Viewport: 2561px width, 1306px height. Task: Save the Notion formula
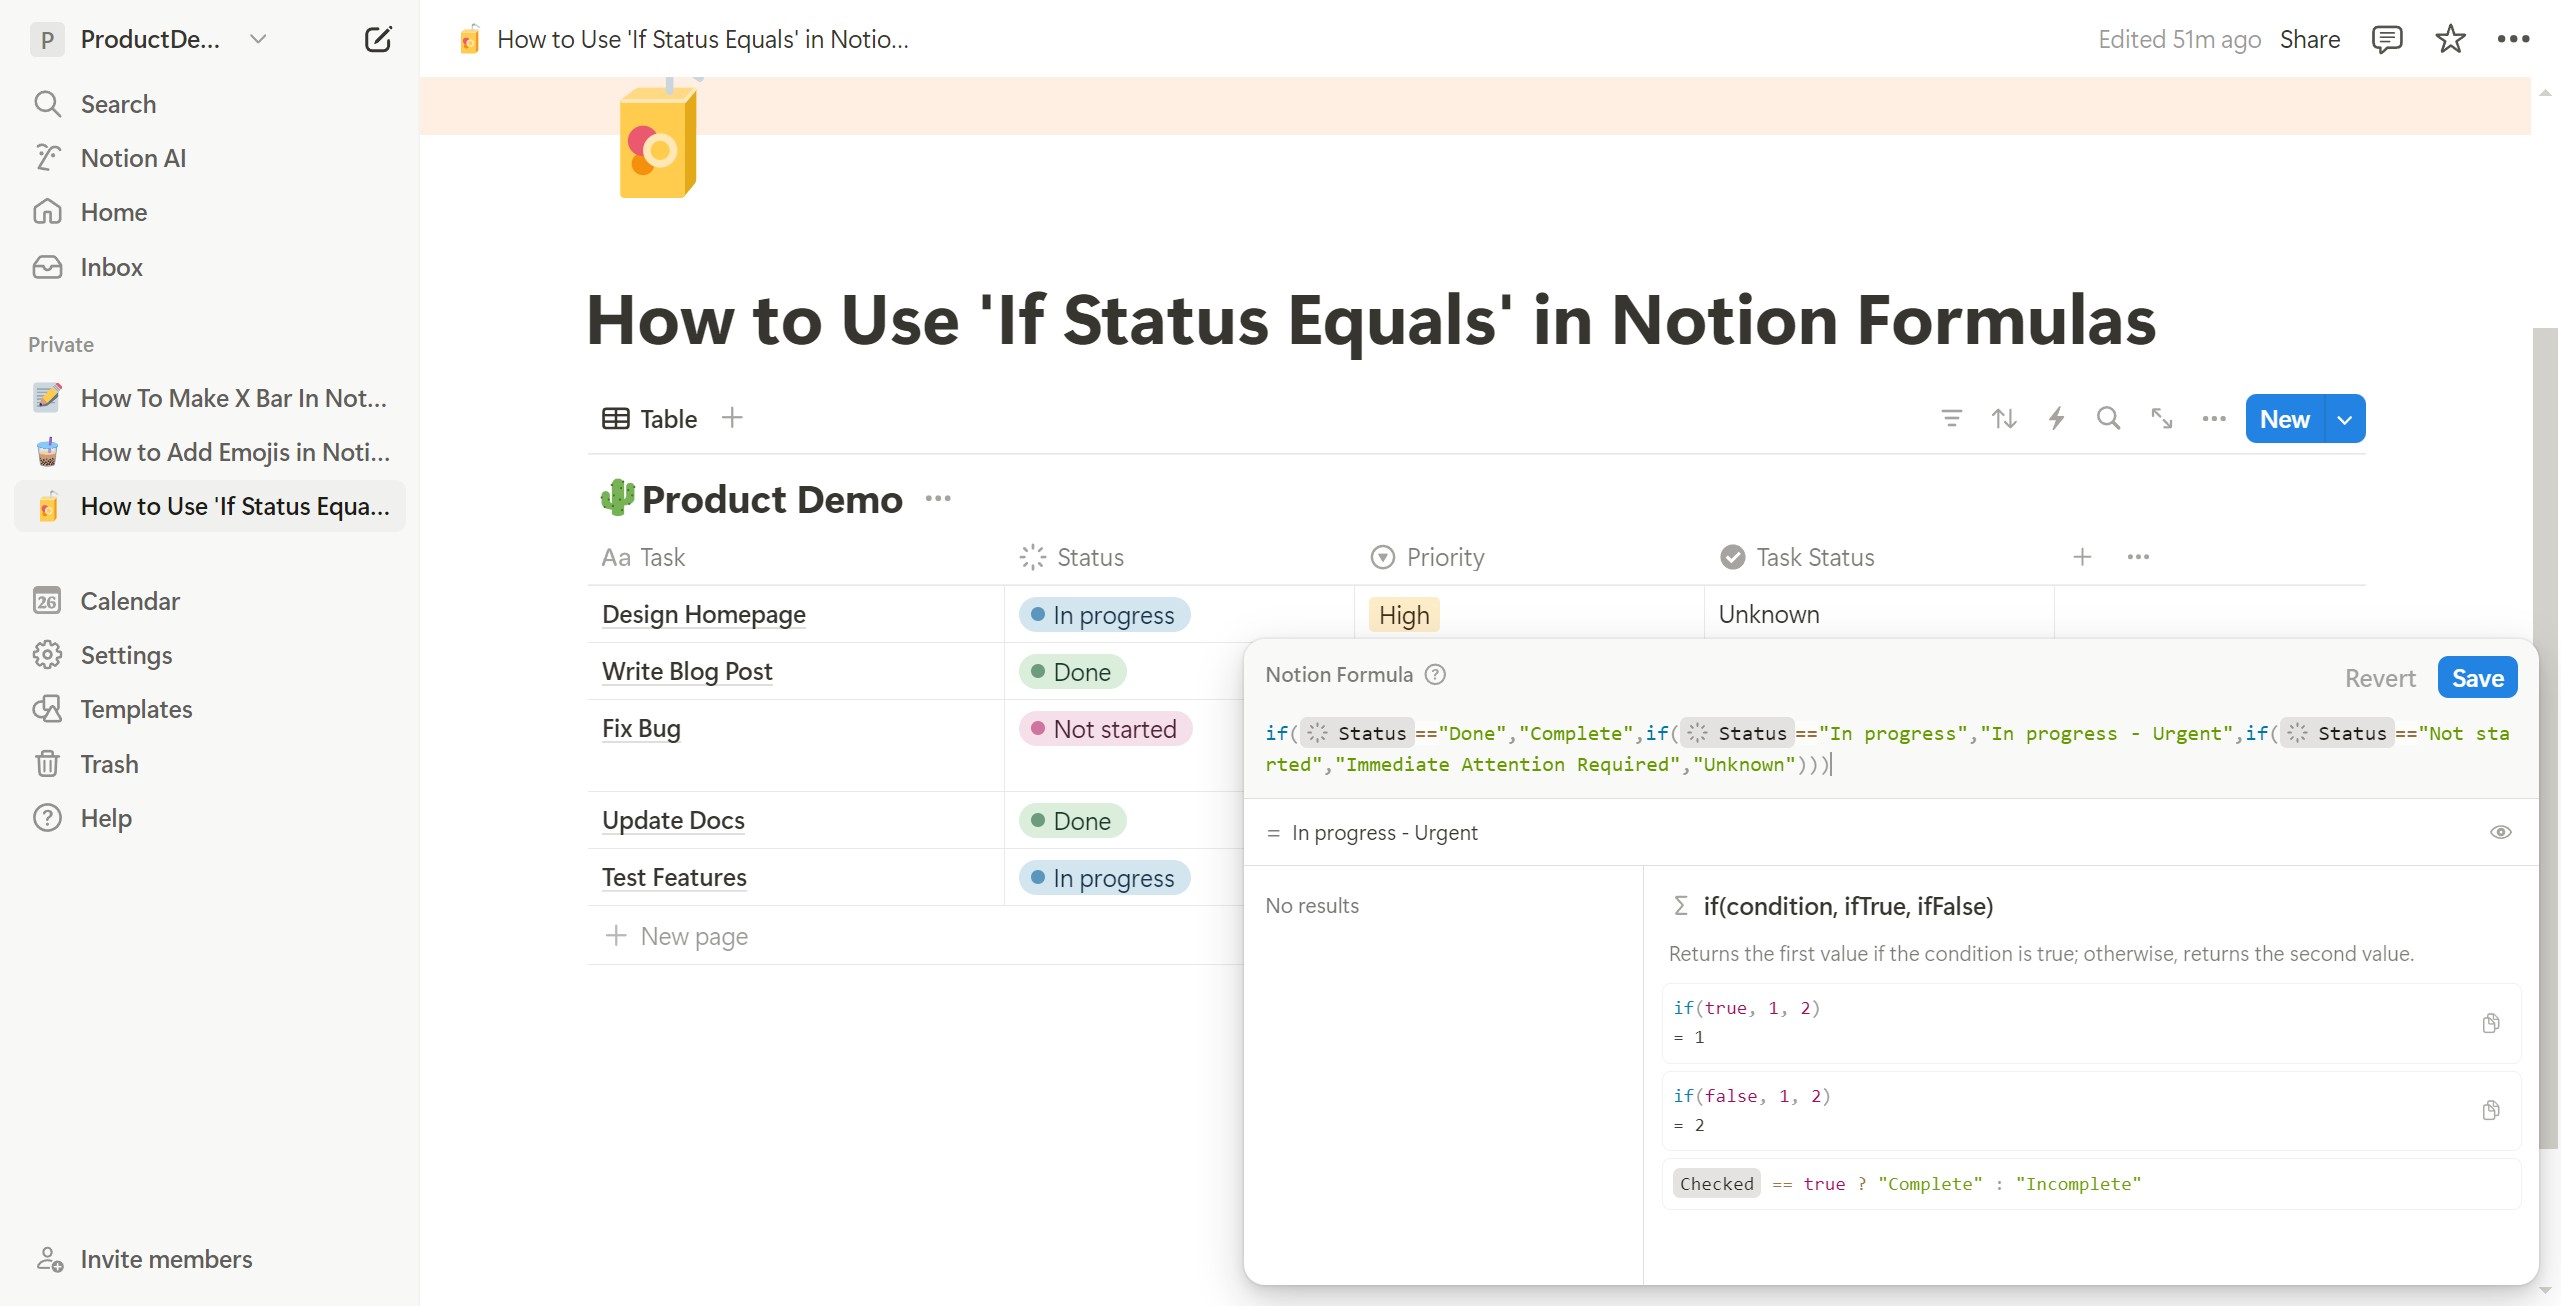[2476, 678]
